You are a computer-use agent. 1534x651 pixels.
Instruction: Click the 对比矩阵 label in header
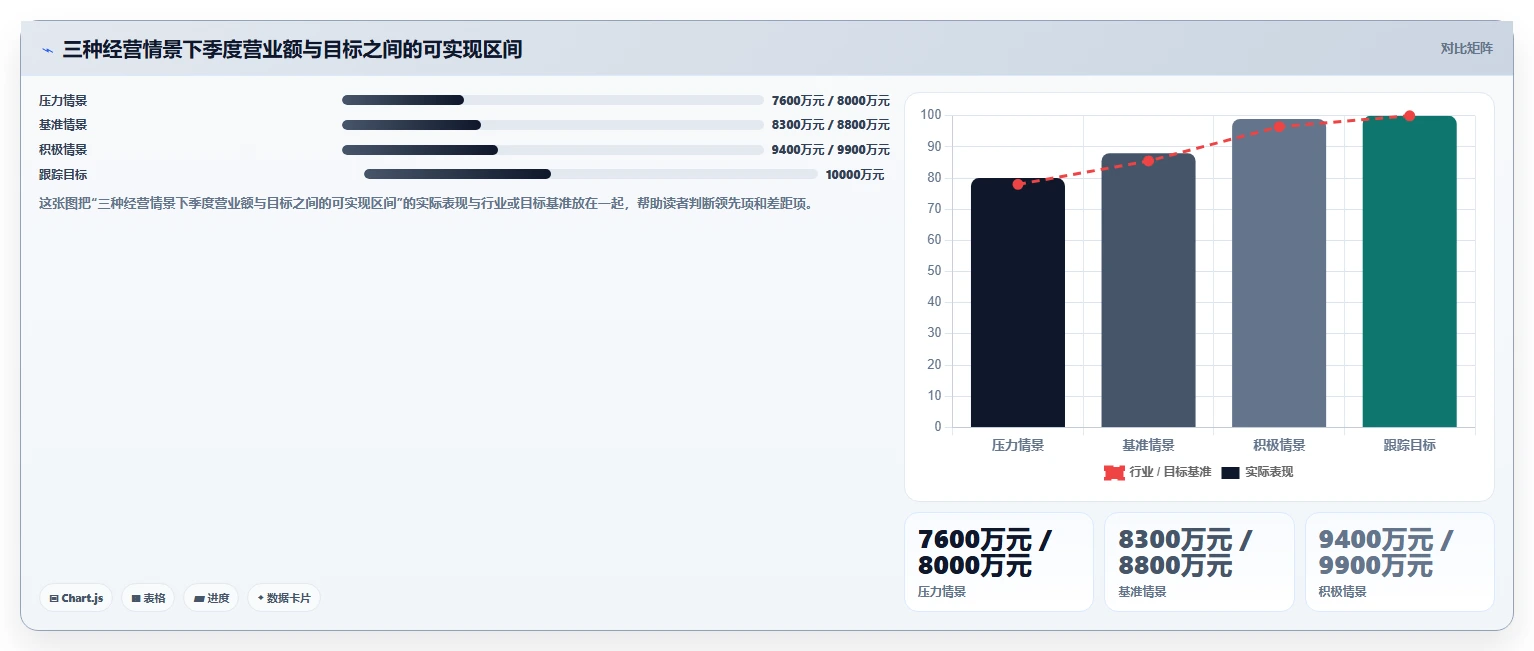(x=1466, y=49)
